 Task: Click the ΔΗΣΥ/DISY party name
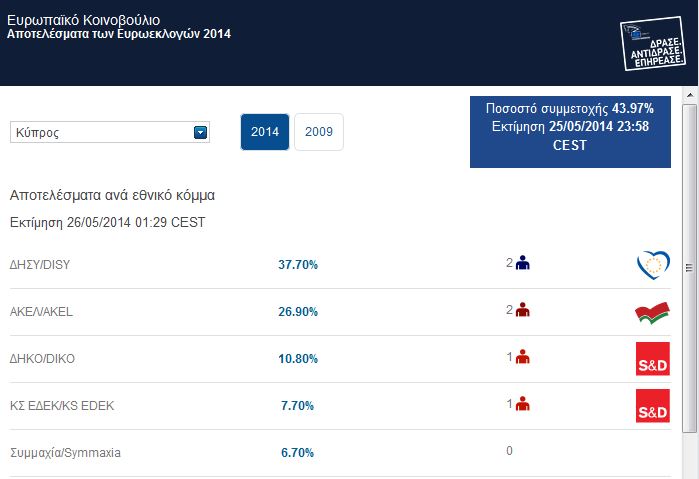tap(42, 265)
